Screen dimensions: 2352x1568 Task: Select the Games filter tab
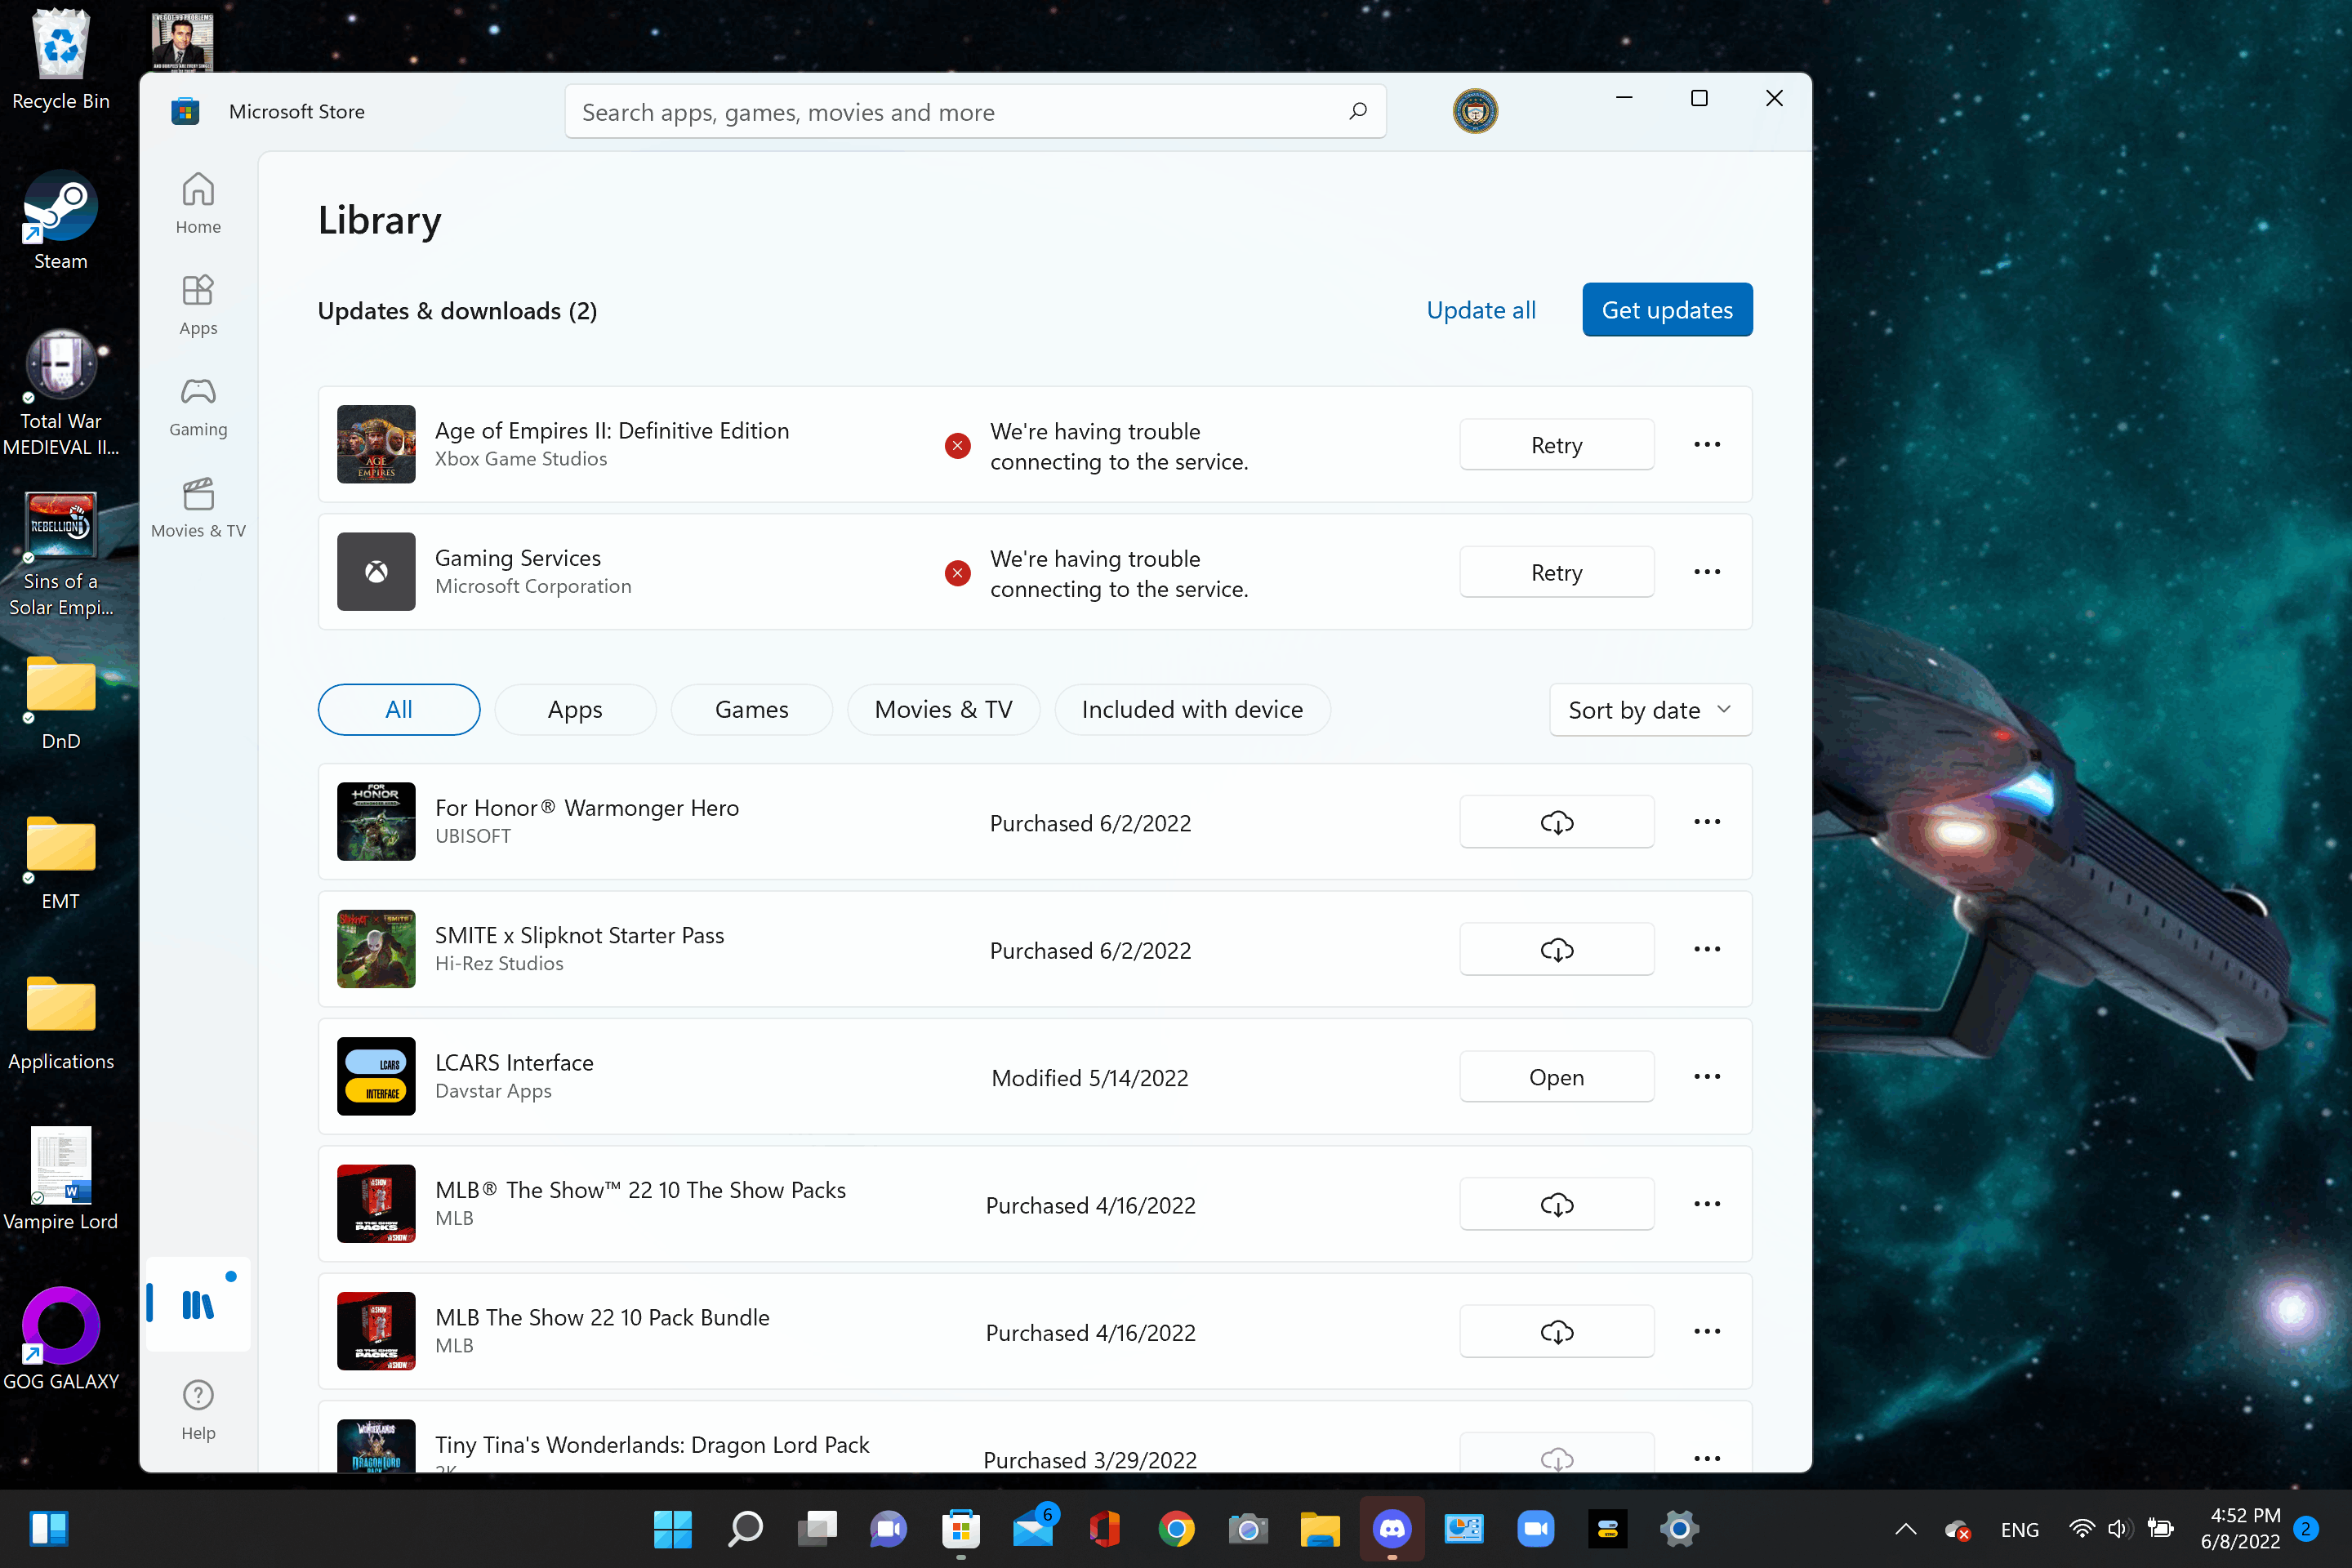point(752,709)
